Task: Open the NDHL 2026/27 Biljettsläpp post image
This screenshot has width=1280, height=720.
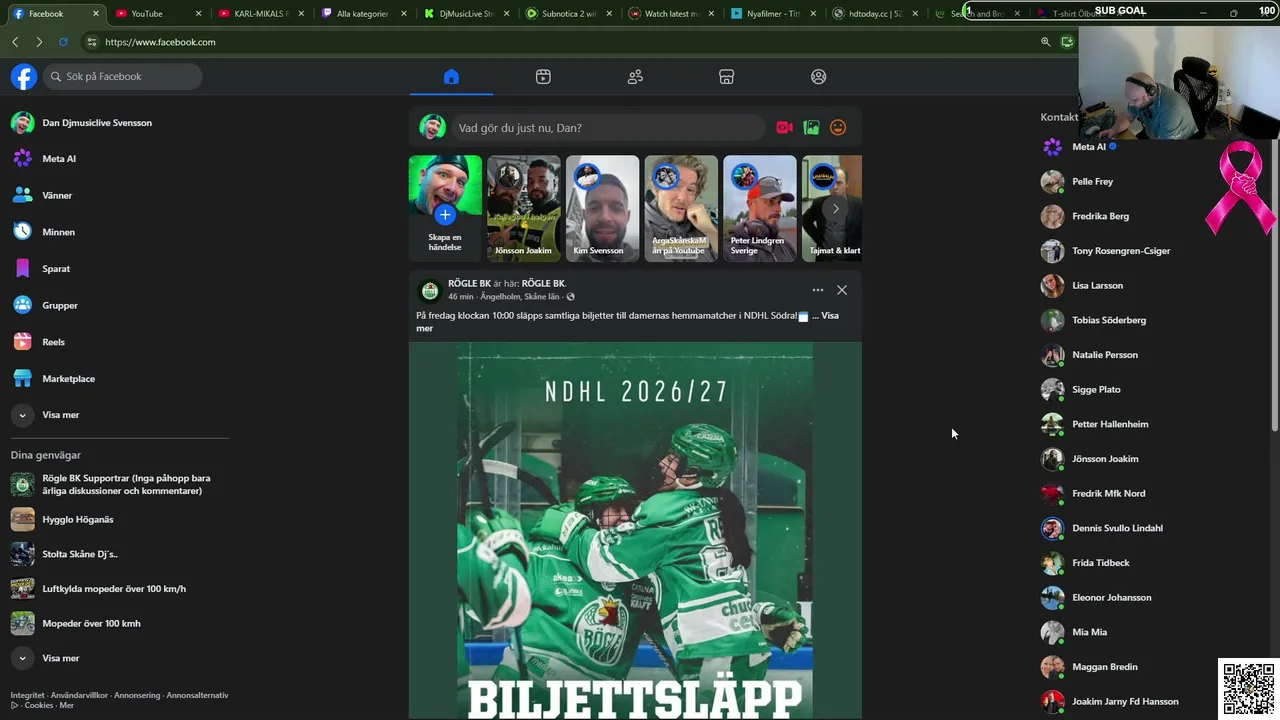Action: tap(635, 531)
